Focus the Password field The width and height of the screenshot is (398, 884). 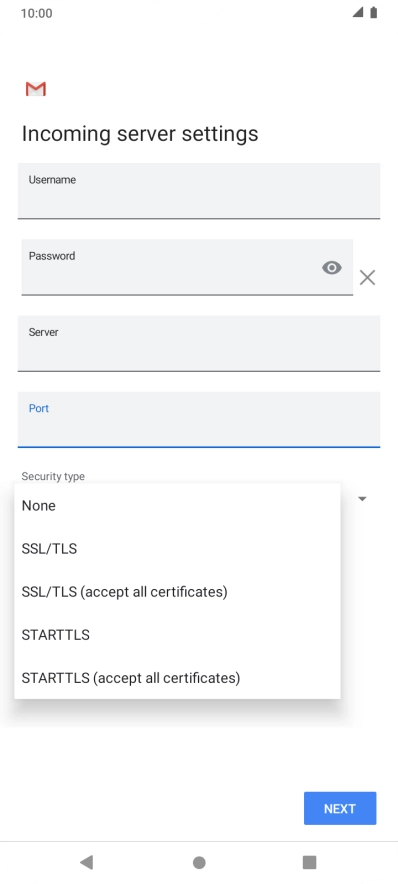187,267
